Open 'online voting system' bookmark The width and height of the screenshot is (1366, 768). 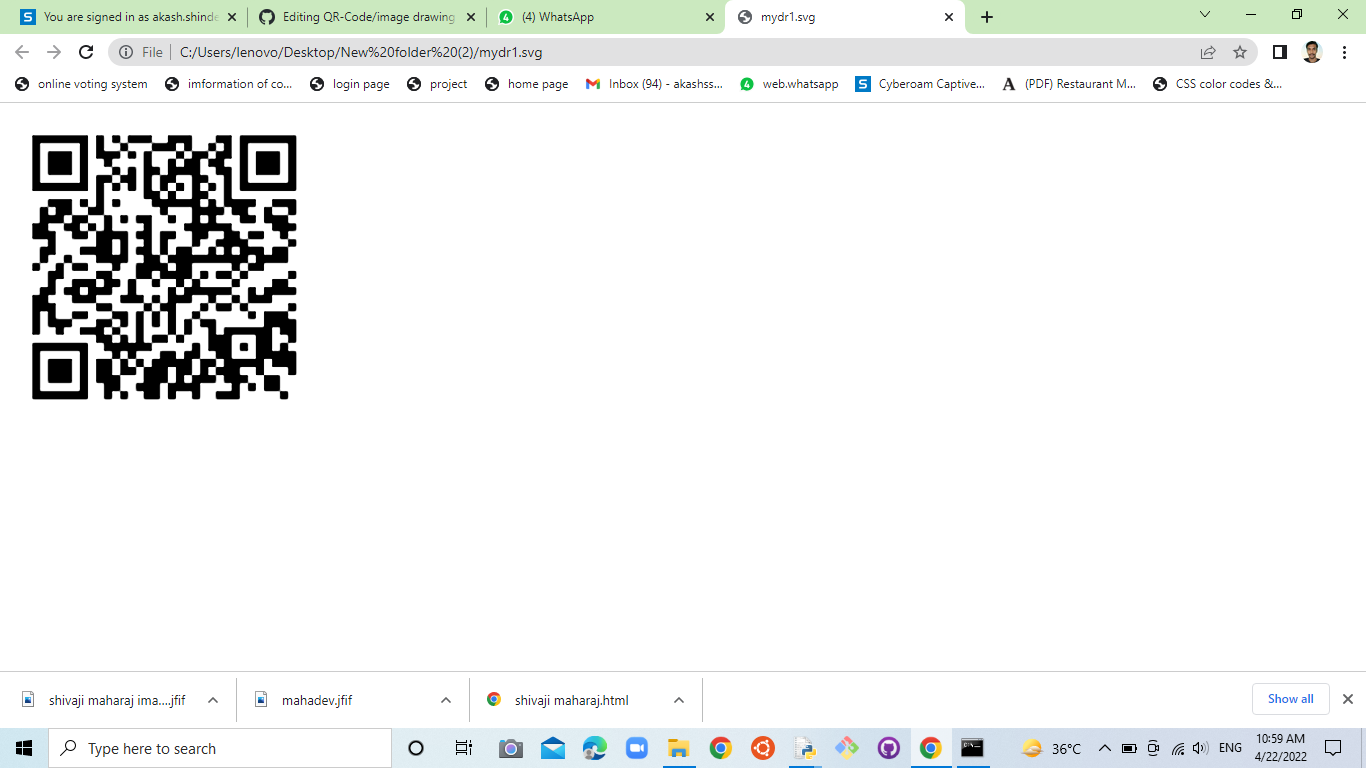pyautogui.click(x=81, y=84)
